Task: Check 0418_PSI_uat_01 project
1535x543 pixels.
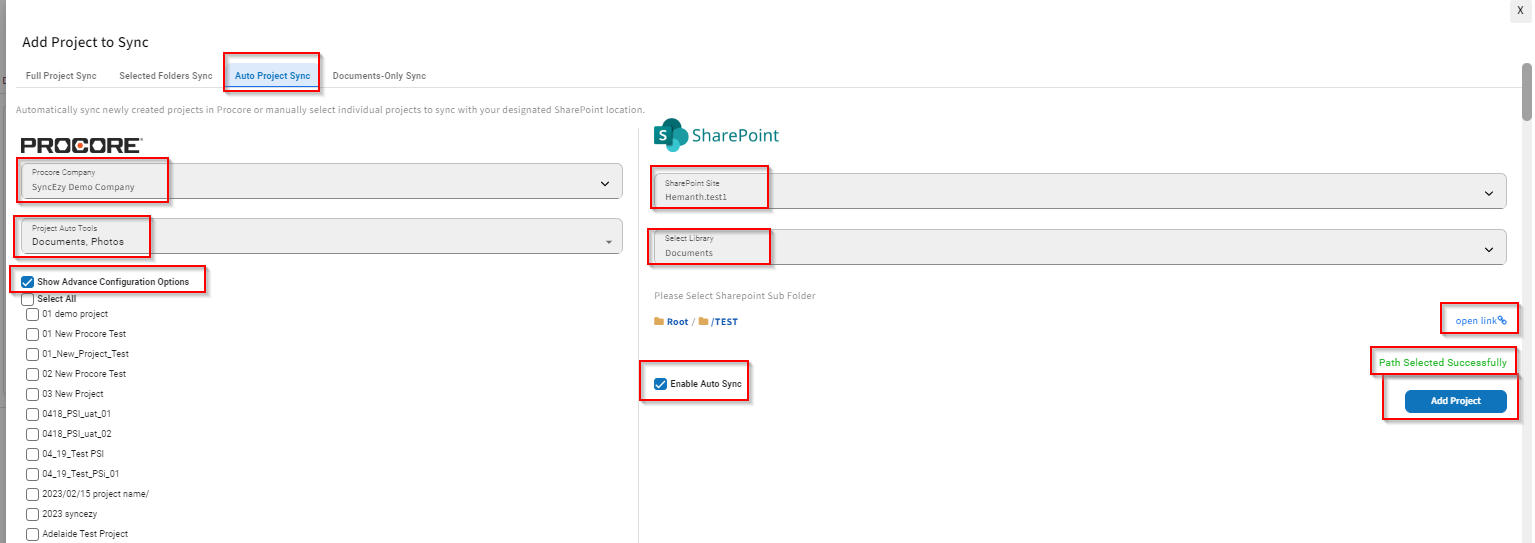Action: [33, 414]
